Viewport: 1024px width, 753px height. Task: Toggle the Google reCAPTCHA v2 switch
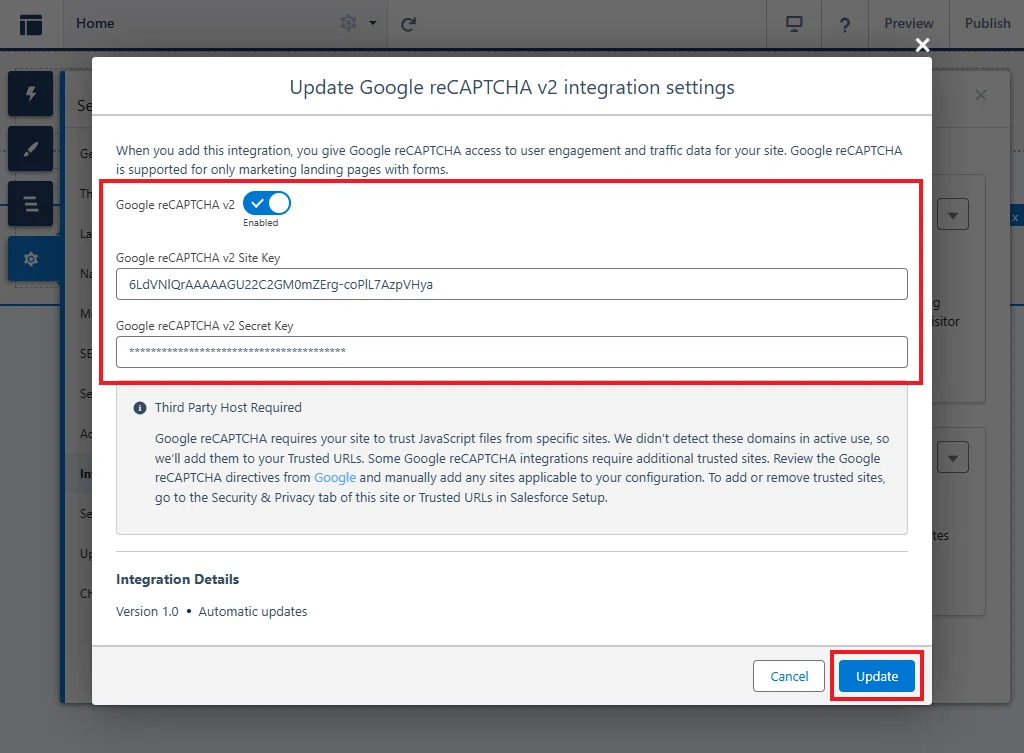[266, 204]
